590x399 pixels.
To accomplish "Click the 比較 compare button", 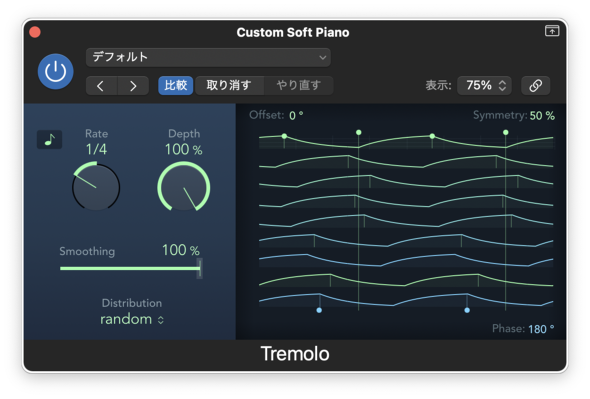I will tap(176, 85).
